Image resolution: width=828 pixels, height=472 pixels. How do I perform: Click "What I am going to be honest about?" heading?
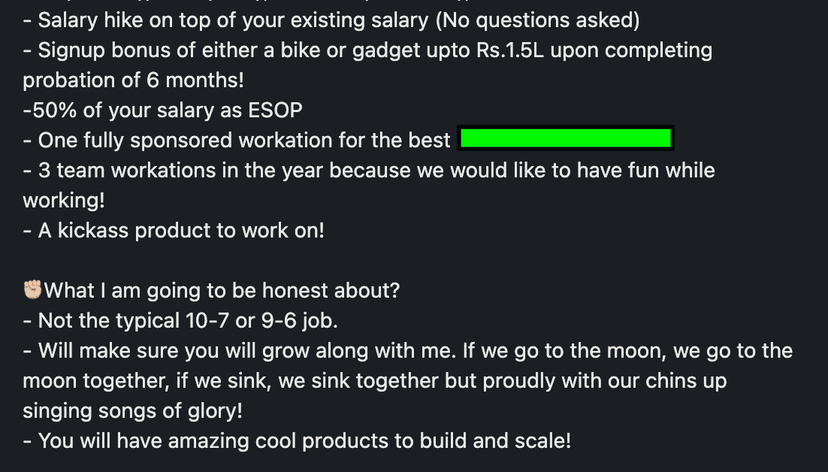tap(223, 291)
